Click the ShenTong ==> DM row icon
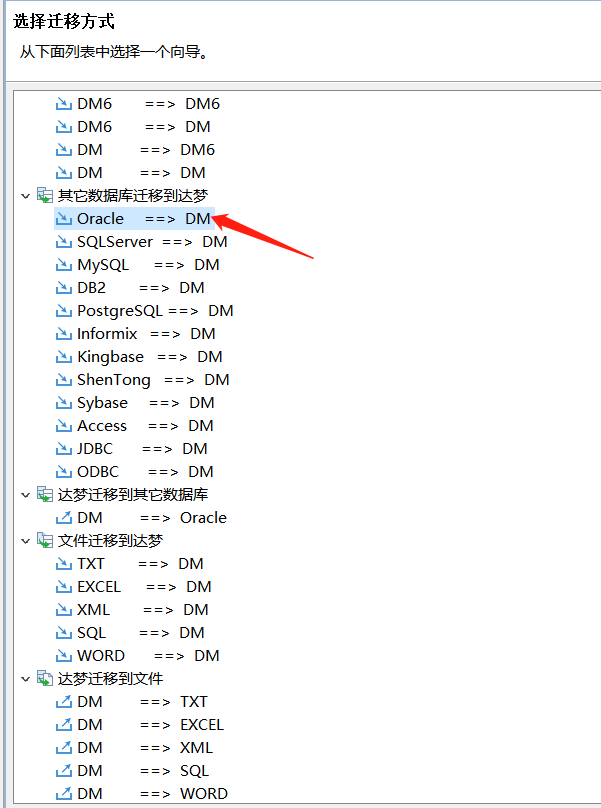This screenshot has width=601, height=808. pos(63,380)
